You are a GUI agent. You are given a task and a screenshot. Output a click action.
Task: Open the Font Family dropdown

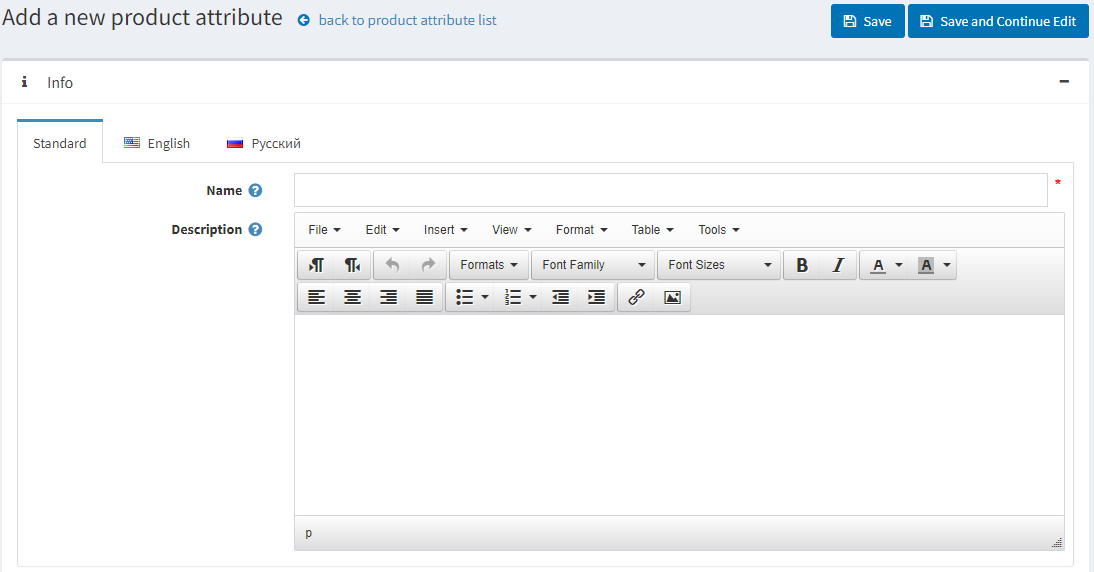[x=593, y=265]
